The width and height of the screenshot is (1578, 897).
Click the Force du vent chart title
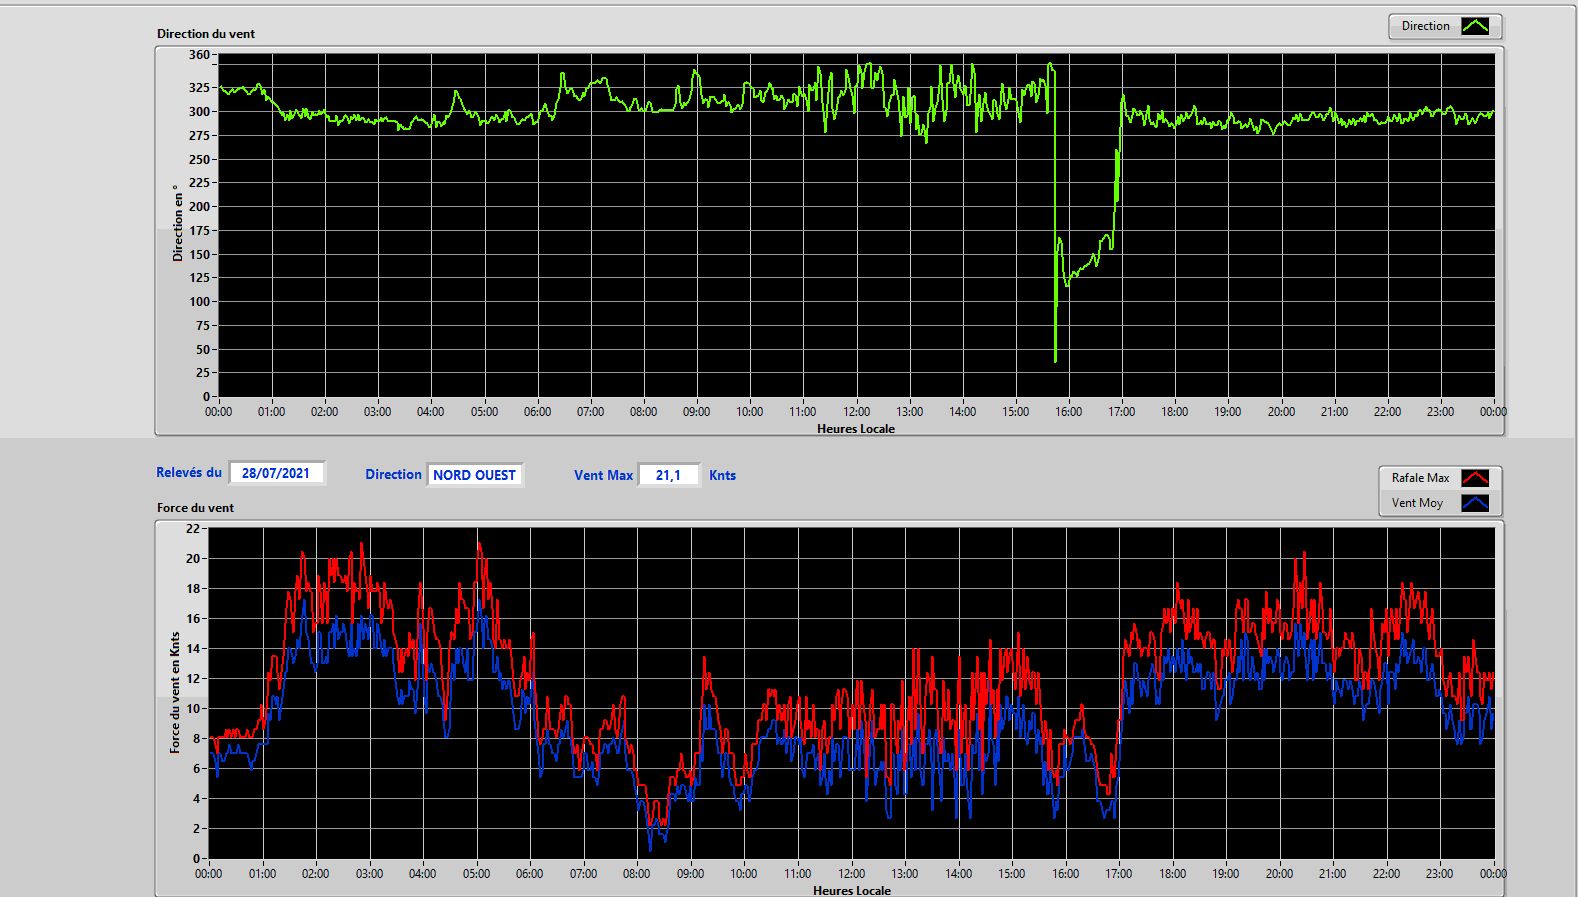pos(195,508)
